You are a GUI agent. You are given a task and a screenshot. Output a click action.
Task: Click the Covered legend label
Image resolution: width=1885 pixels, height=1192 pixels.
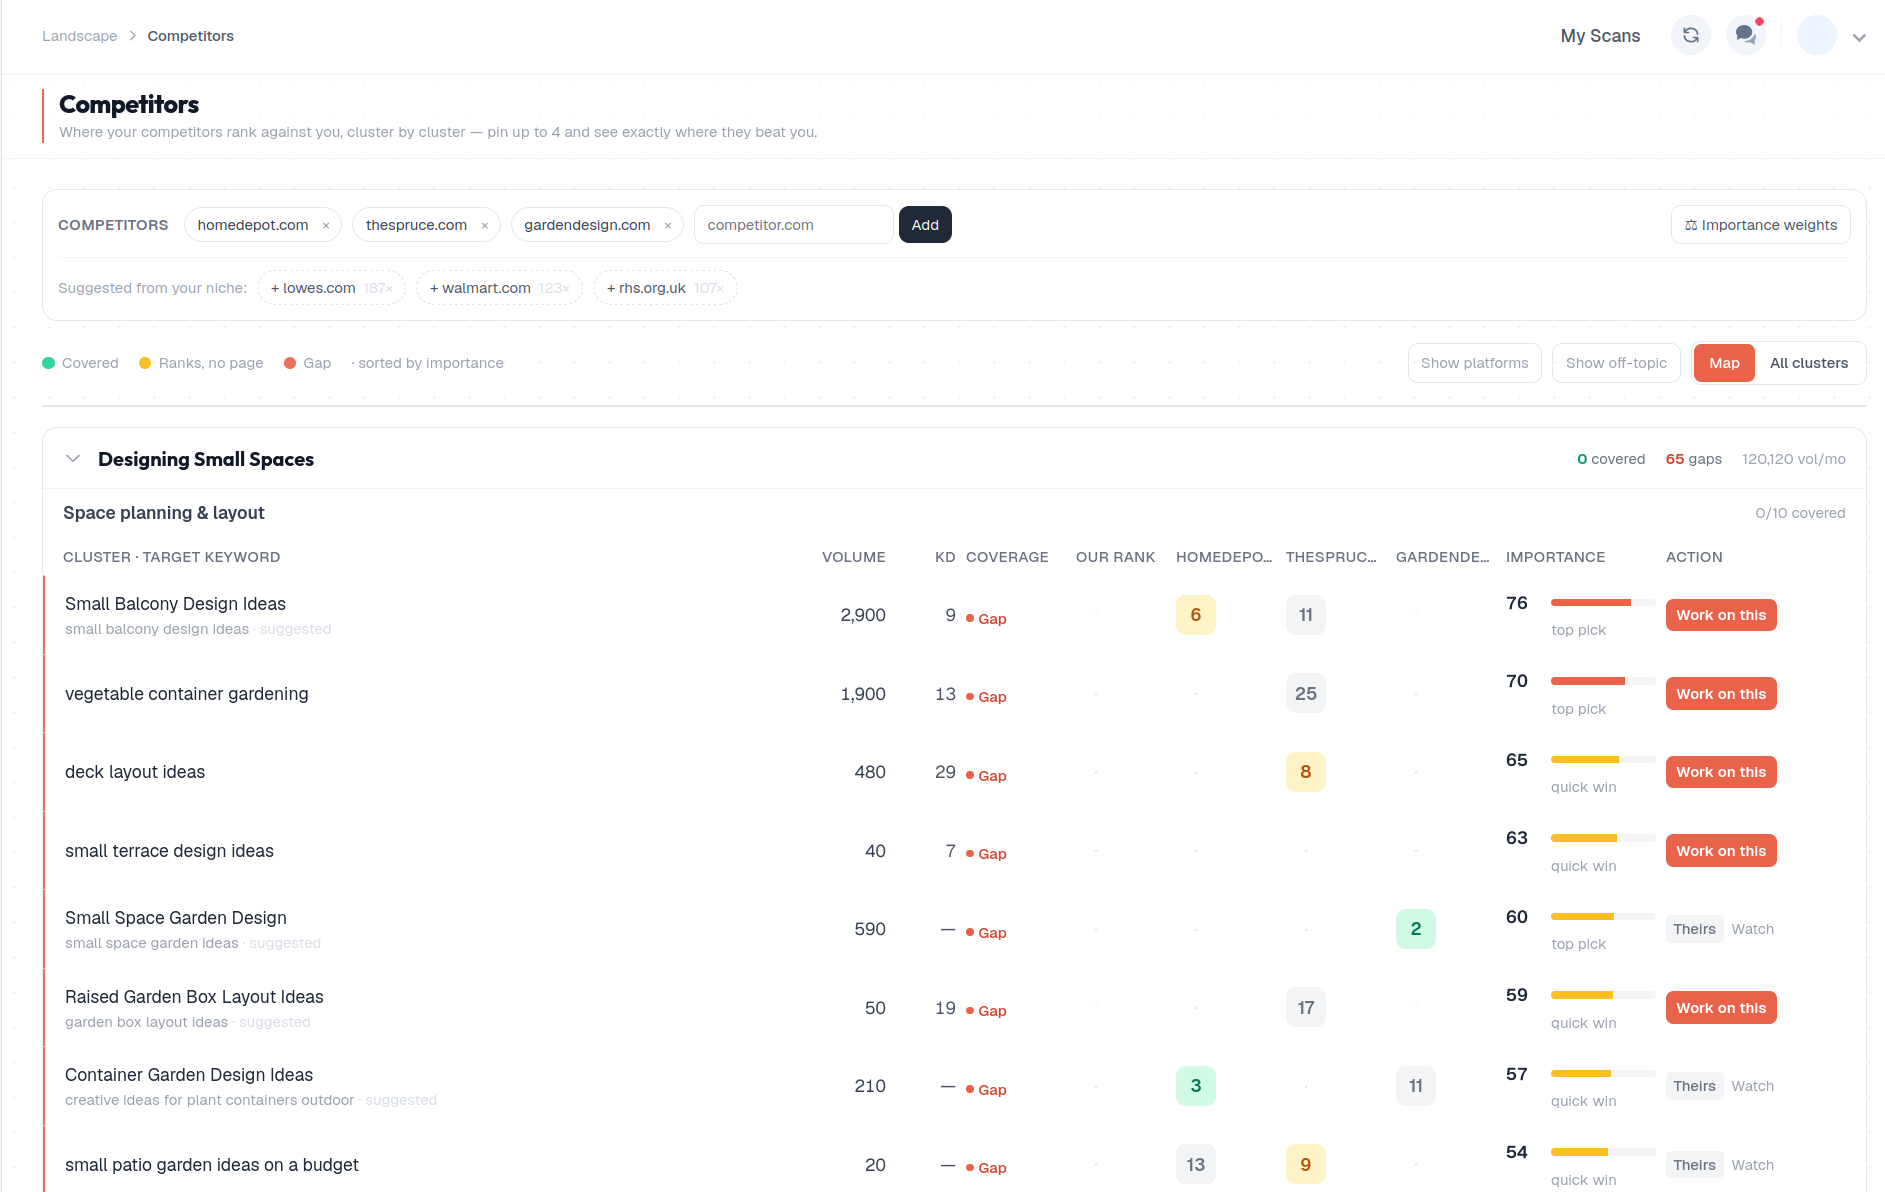80,363
